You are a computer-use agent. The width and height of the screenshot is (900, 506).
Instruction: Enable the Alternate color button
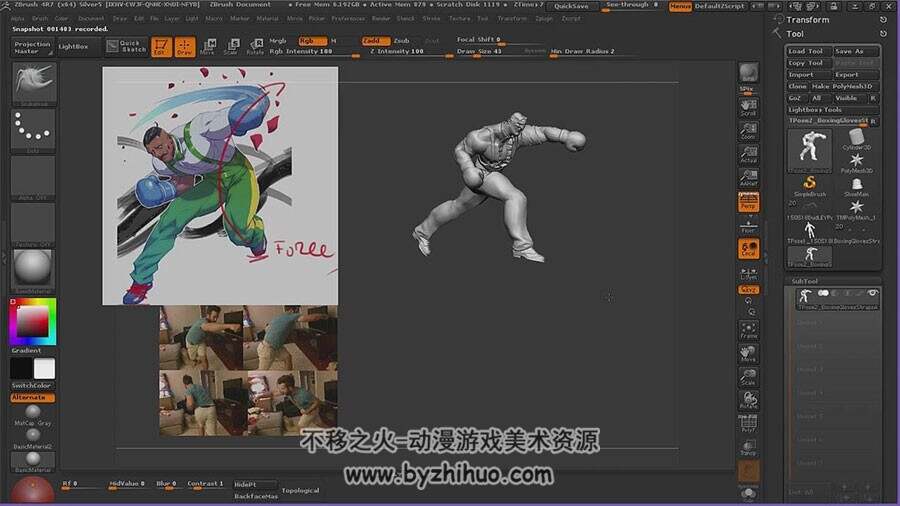pyautogui.click(x=33, y=397)
